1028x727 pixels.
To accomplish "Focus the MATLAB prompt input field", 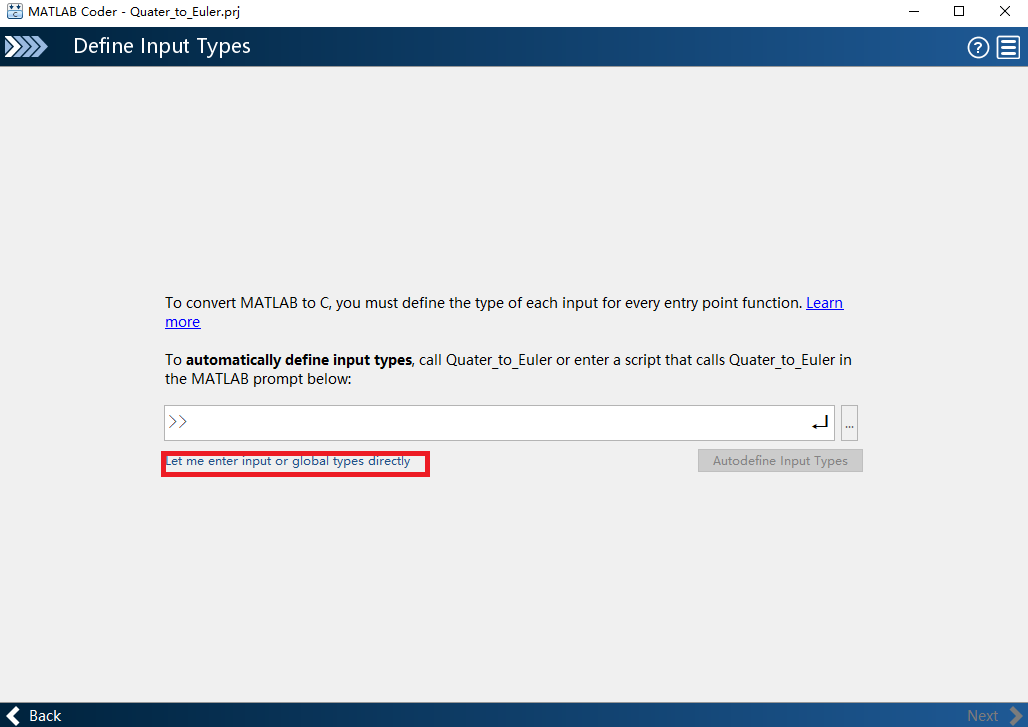I will [x=499, y=423].
